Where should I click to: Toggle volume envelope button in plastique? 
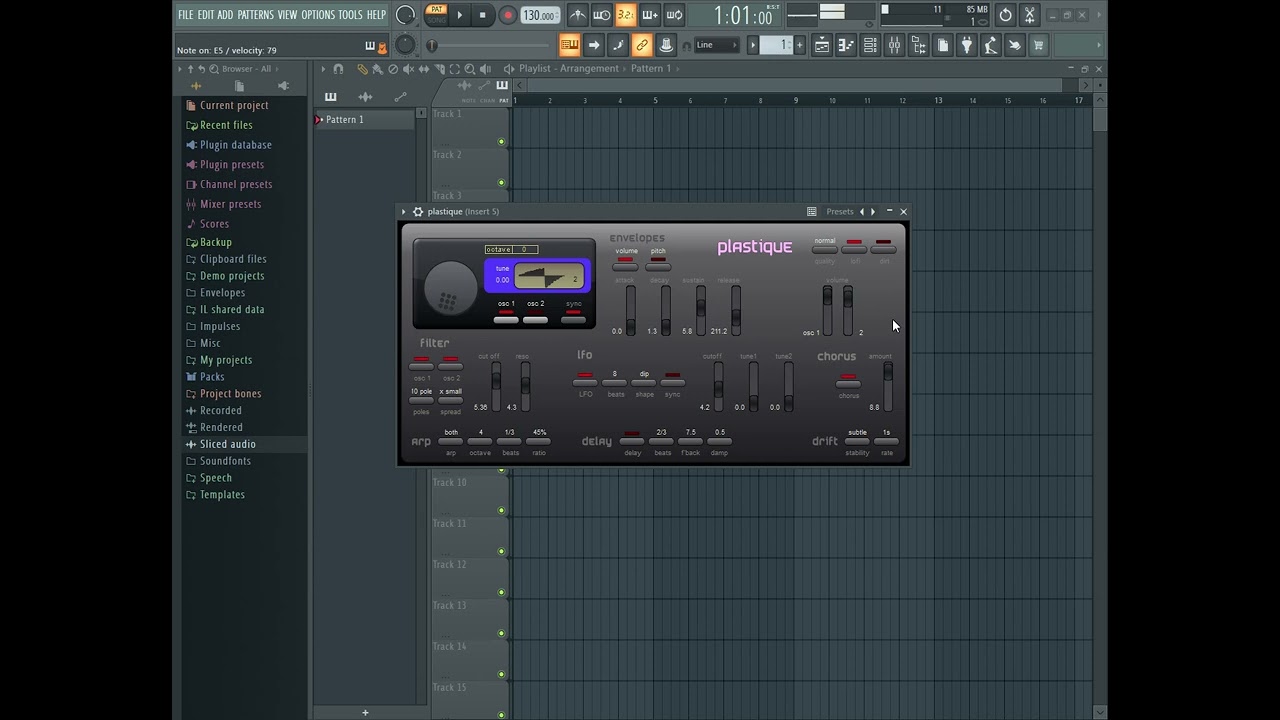(x=626, y=266)
